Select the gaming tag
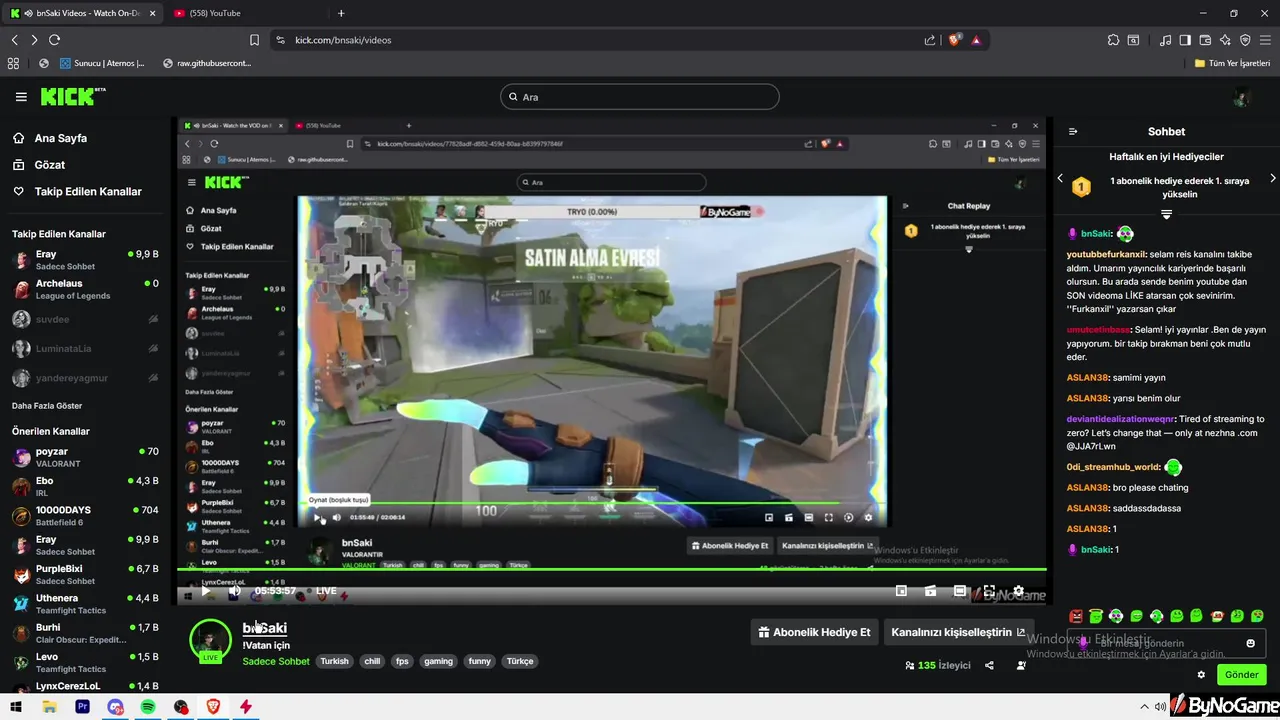Screen dimensions: 1280x720 click(438, 661)
